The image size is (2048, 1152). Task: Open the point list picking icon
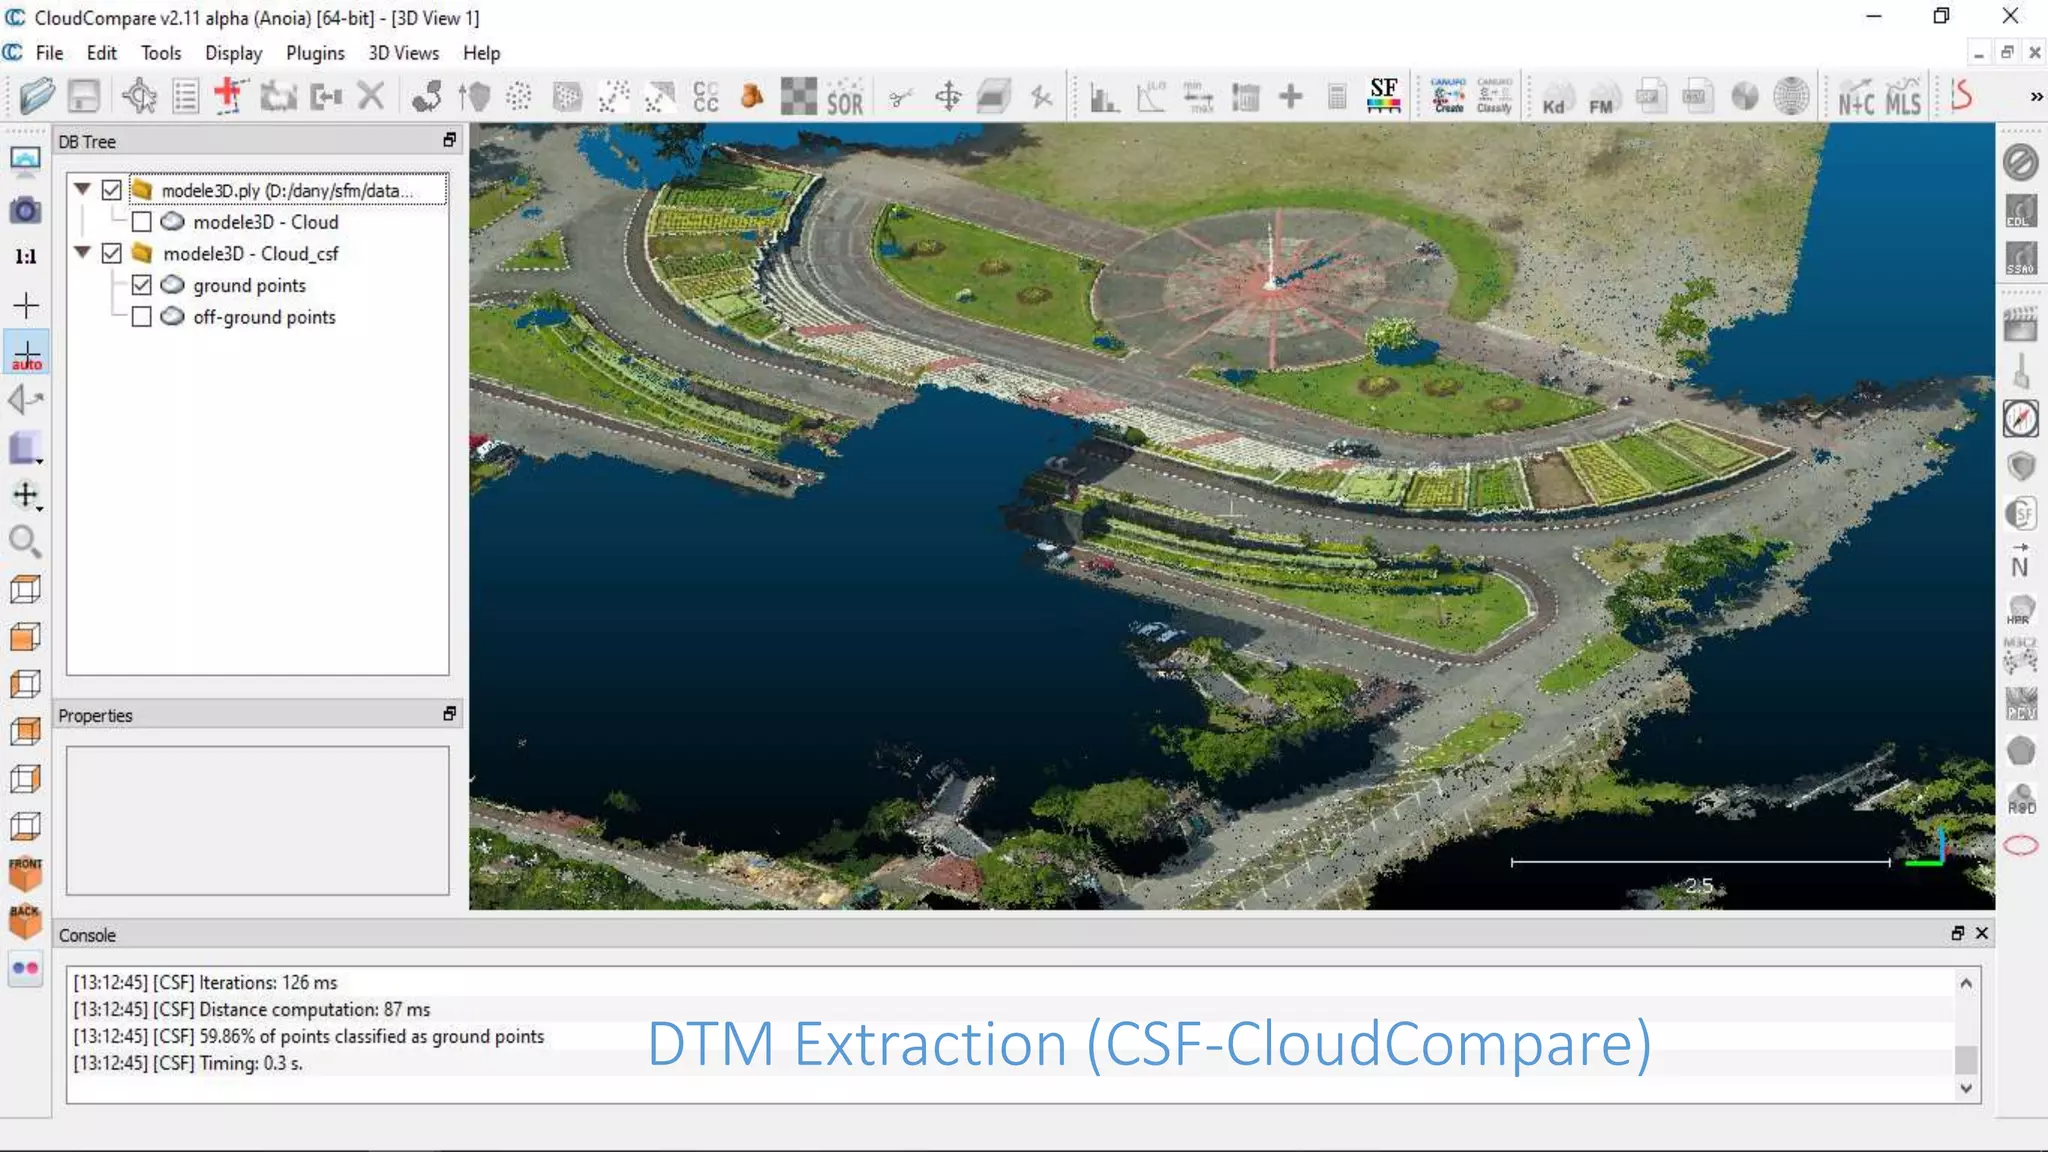tap(185, 96)
